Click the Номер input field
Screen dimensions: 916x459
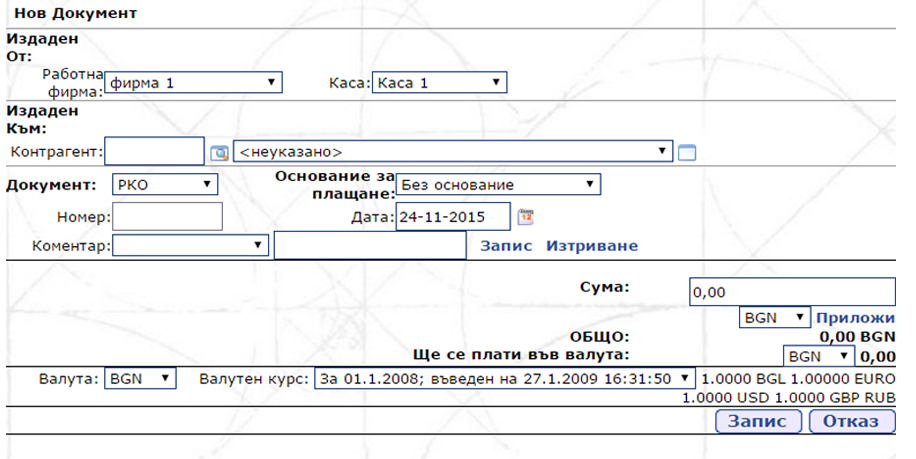click(168, 217)
